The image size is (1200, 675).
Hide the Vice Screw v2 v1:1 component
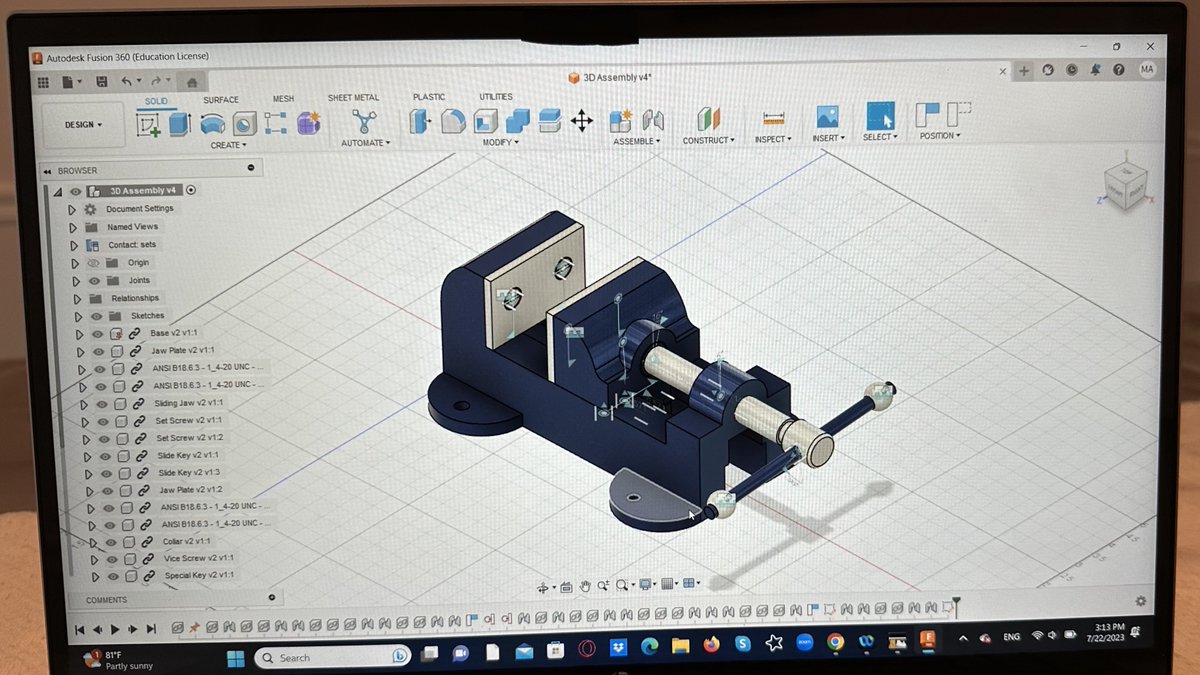coord(112,559)
